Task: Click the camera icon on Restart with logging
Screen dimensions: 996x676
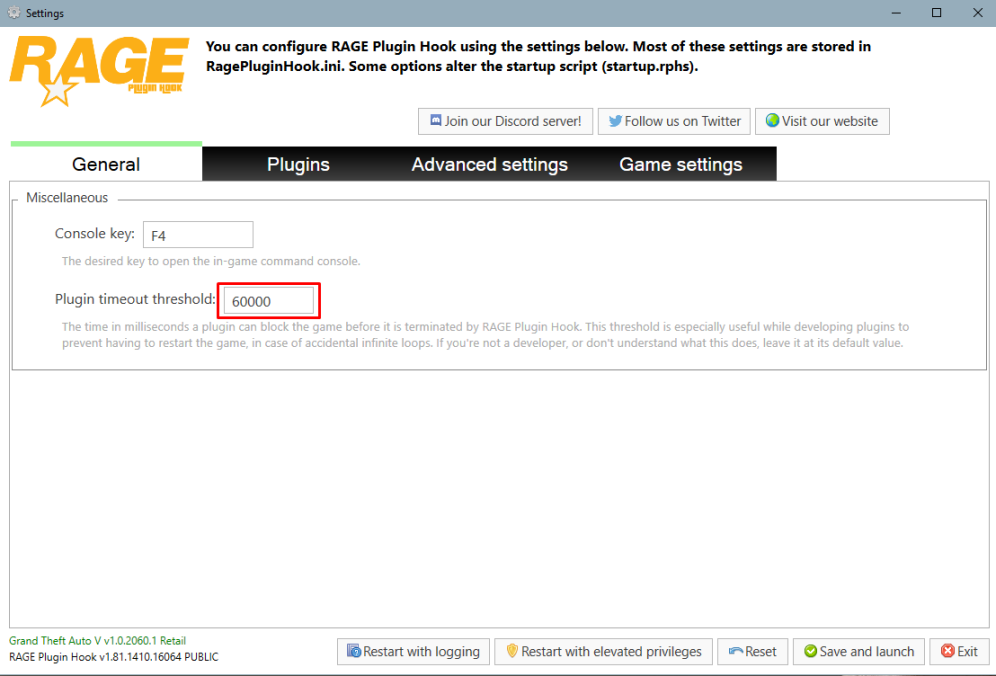Action: 354,651
